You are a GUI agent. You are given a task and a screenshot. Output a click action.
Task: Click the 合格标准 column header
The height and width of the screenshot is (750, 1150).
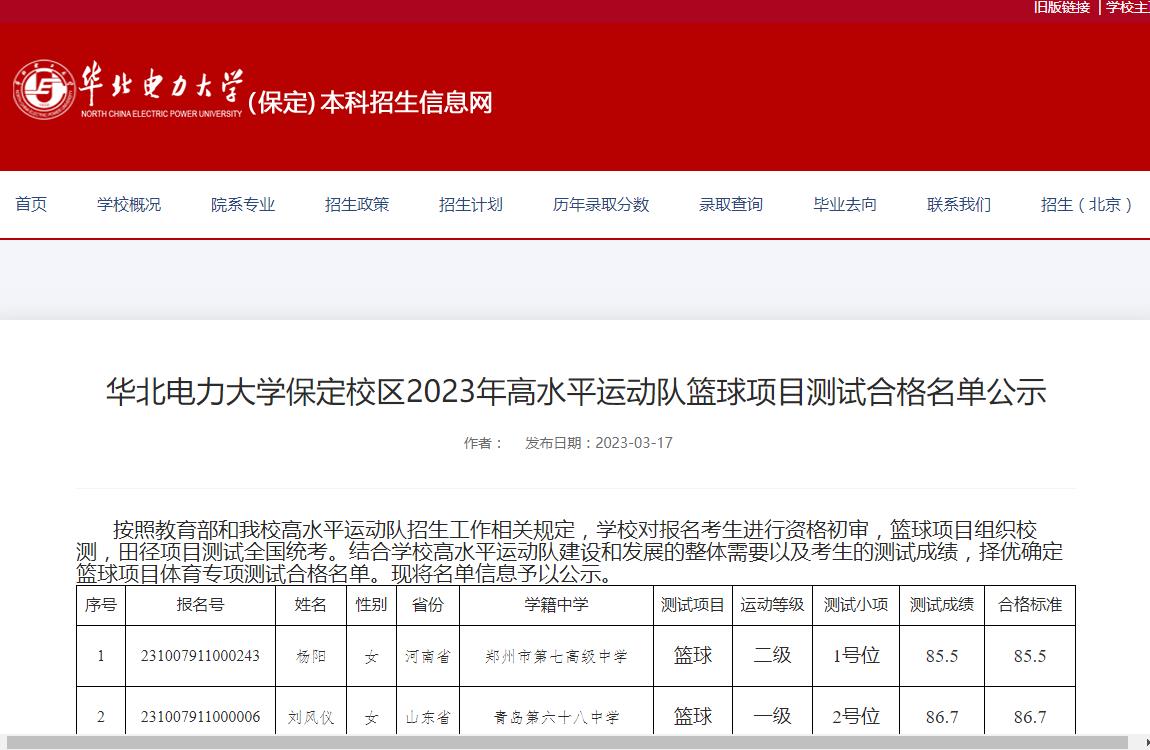[1030, 605]
